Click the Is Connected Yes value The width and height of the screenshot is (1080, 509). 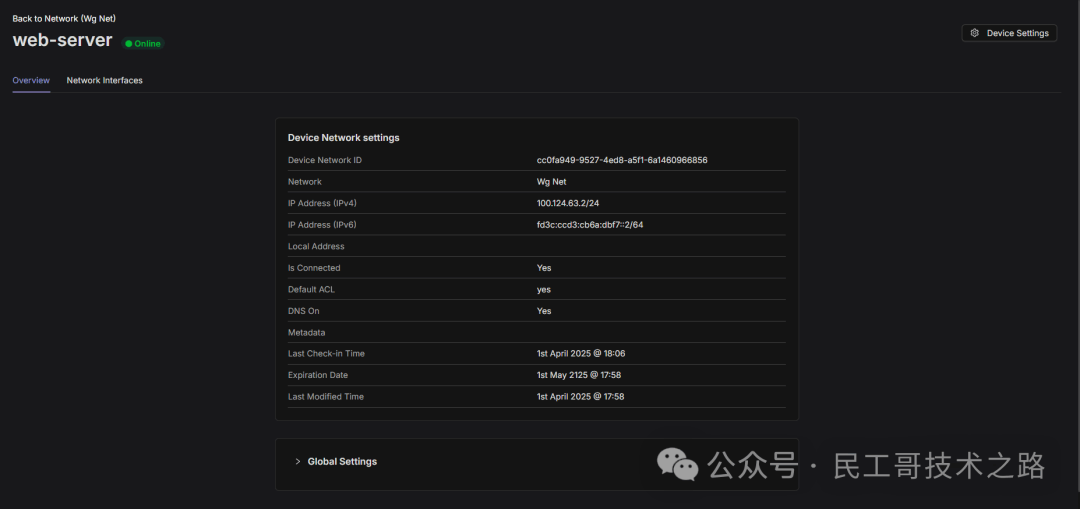(x=544, y=268)
